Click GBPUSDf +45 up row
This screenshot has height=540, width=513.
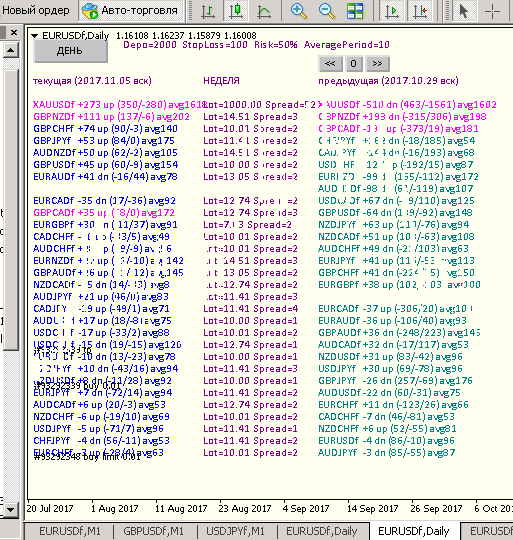pos(105,165)
